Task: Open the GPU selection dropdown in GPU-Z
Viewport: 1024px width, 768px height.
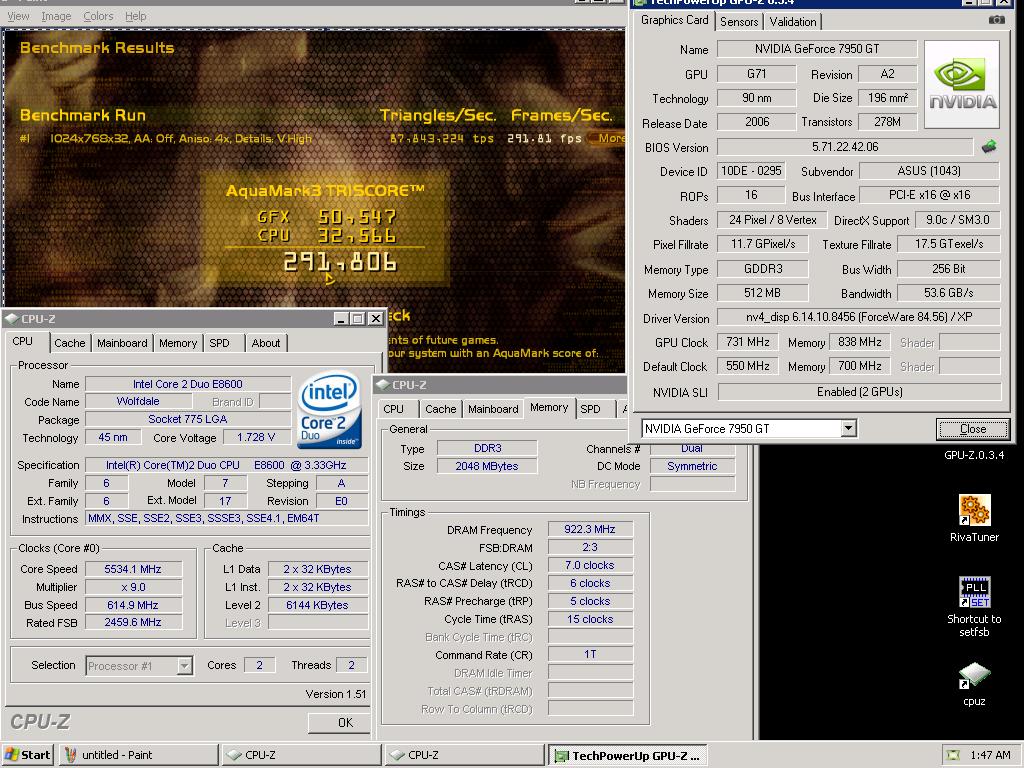Action: 848,428
